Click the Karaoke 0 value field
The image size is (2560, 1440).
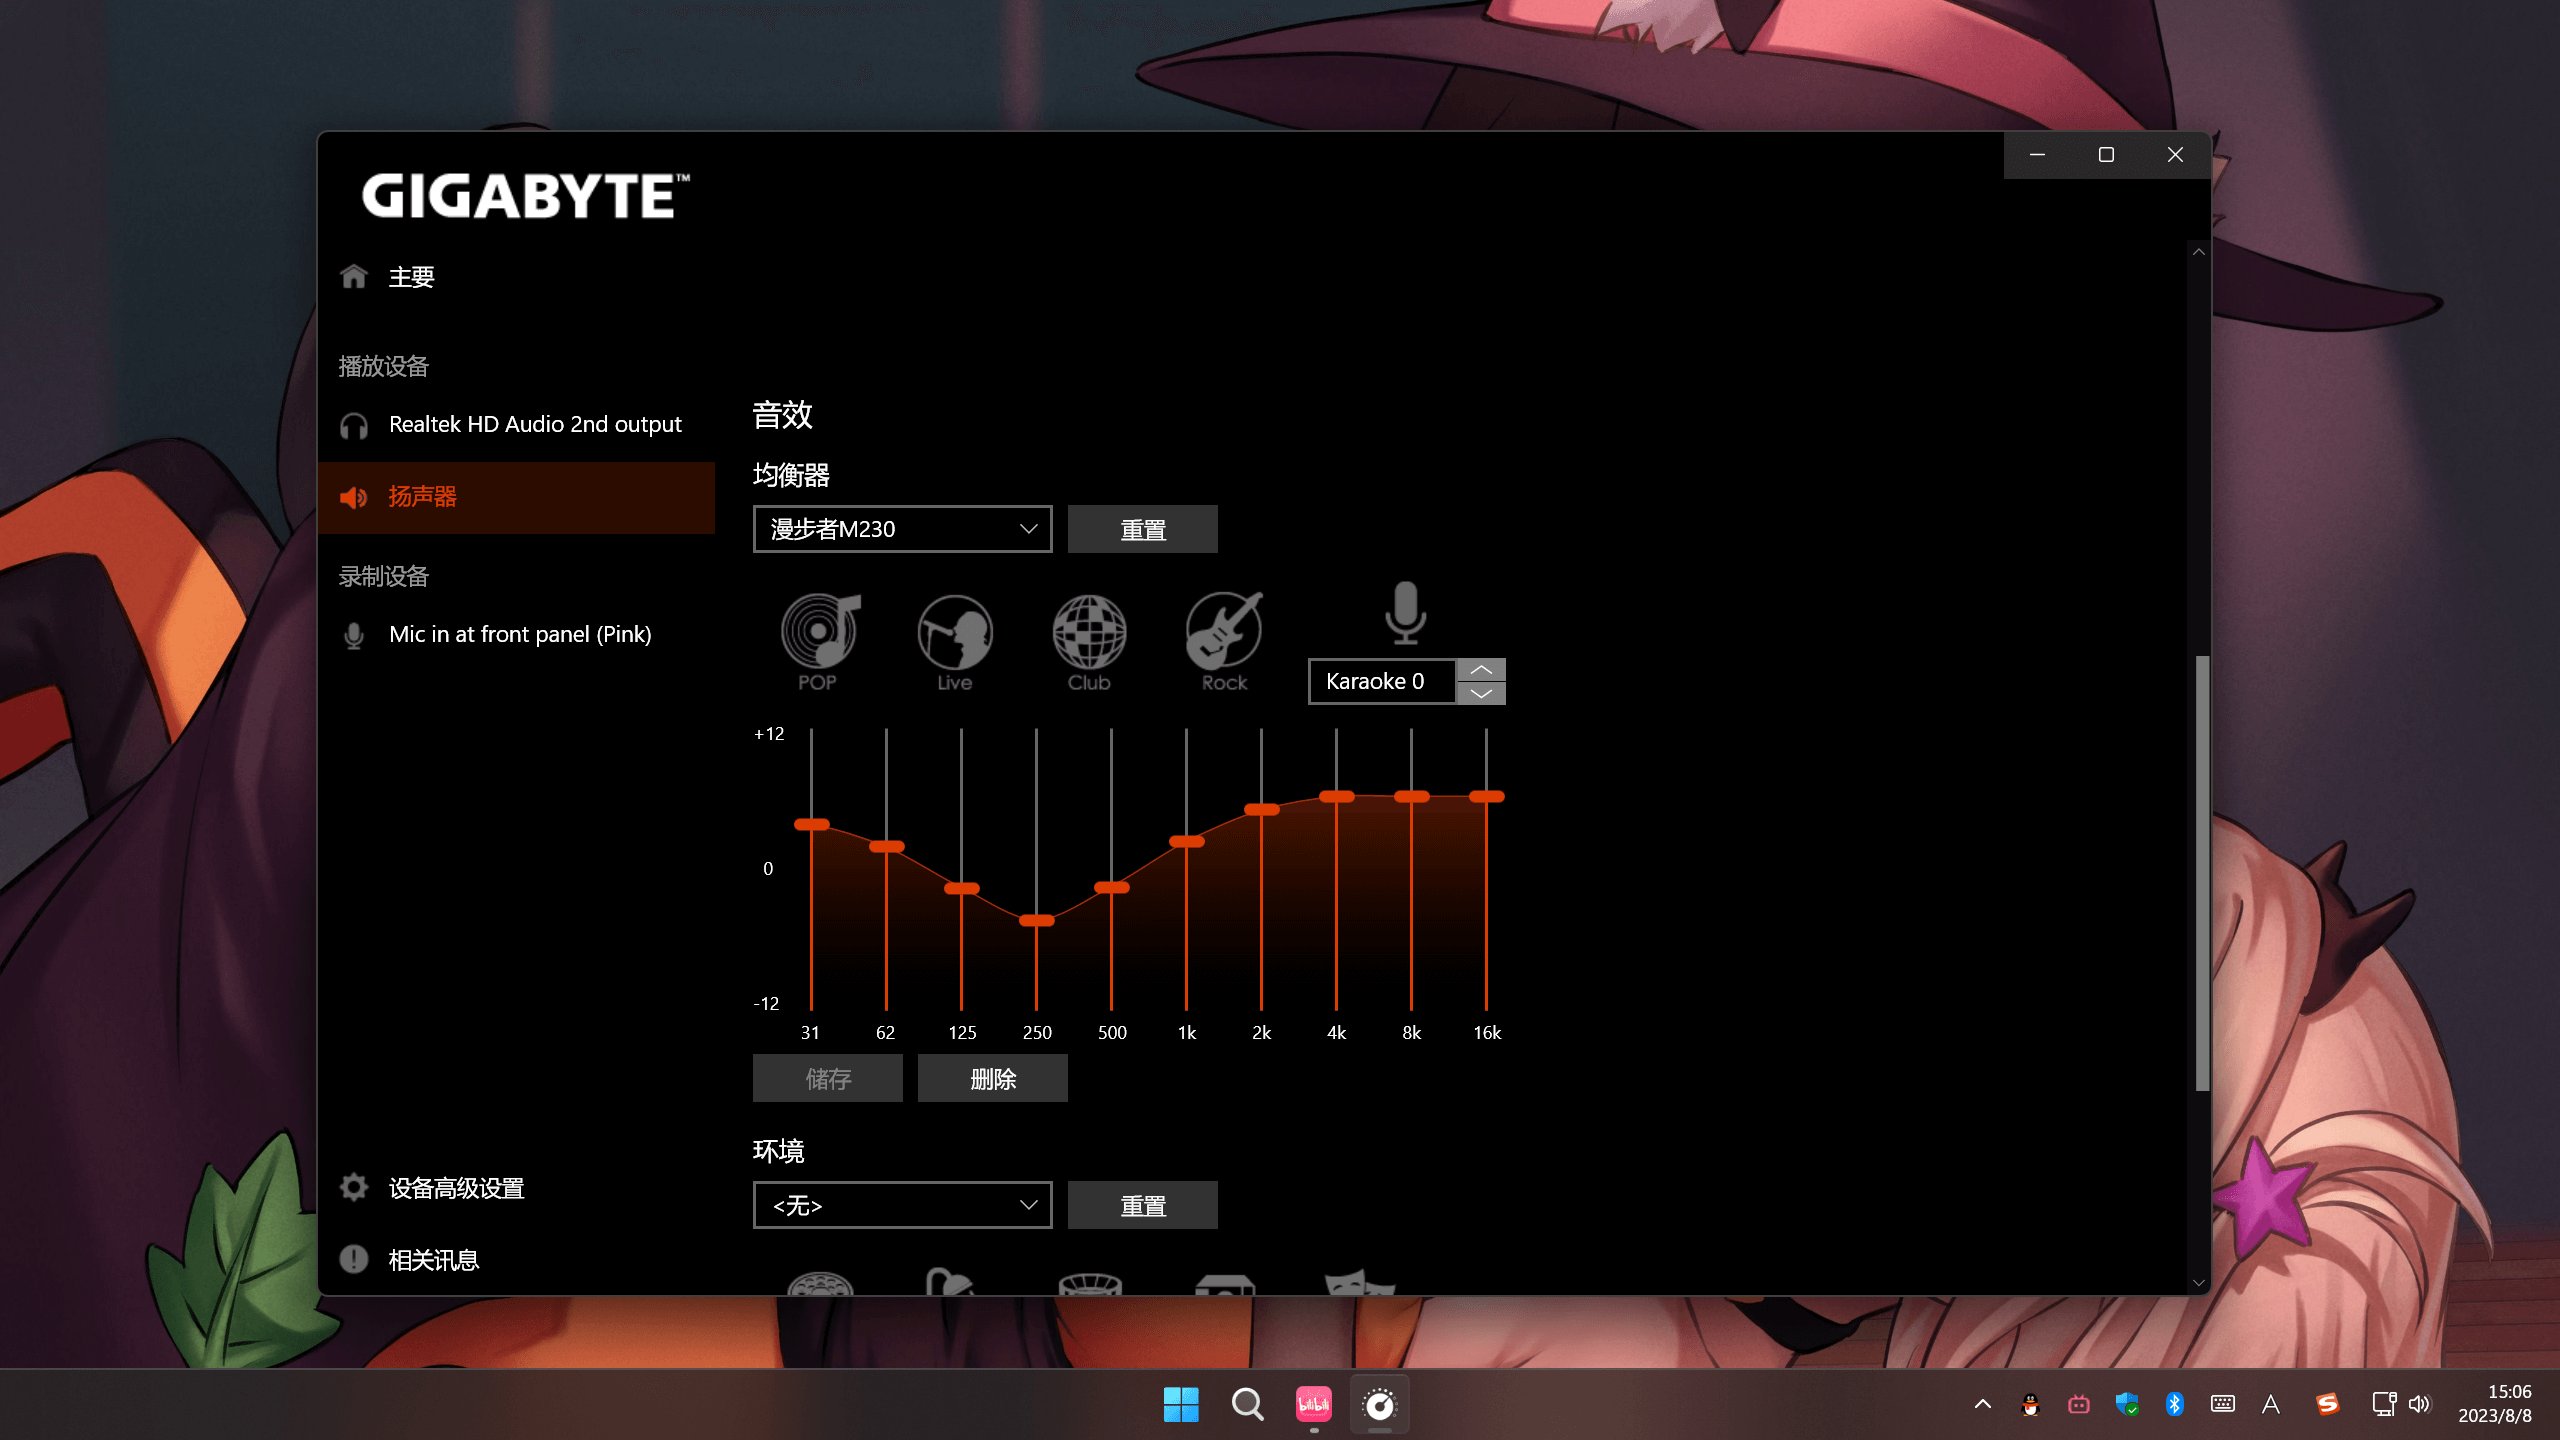click(1382, 681)
